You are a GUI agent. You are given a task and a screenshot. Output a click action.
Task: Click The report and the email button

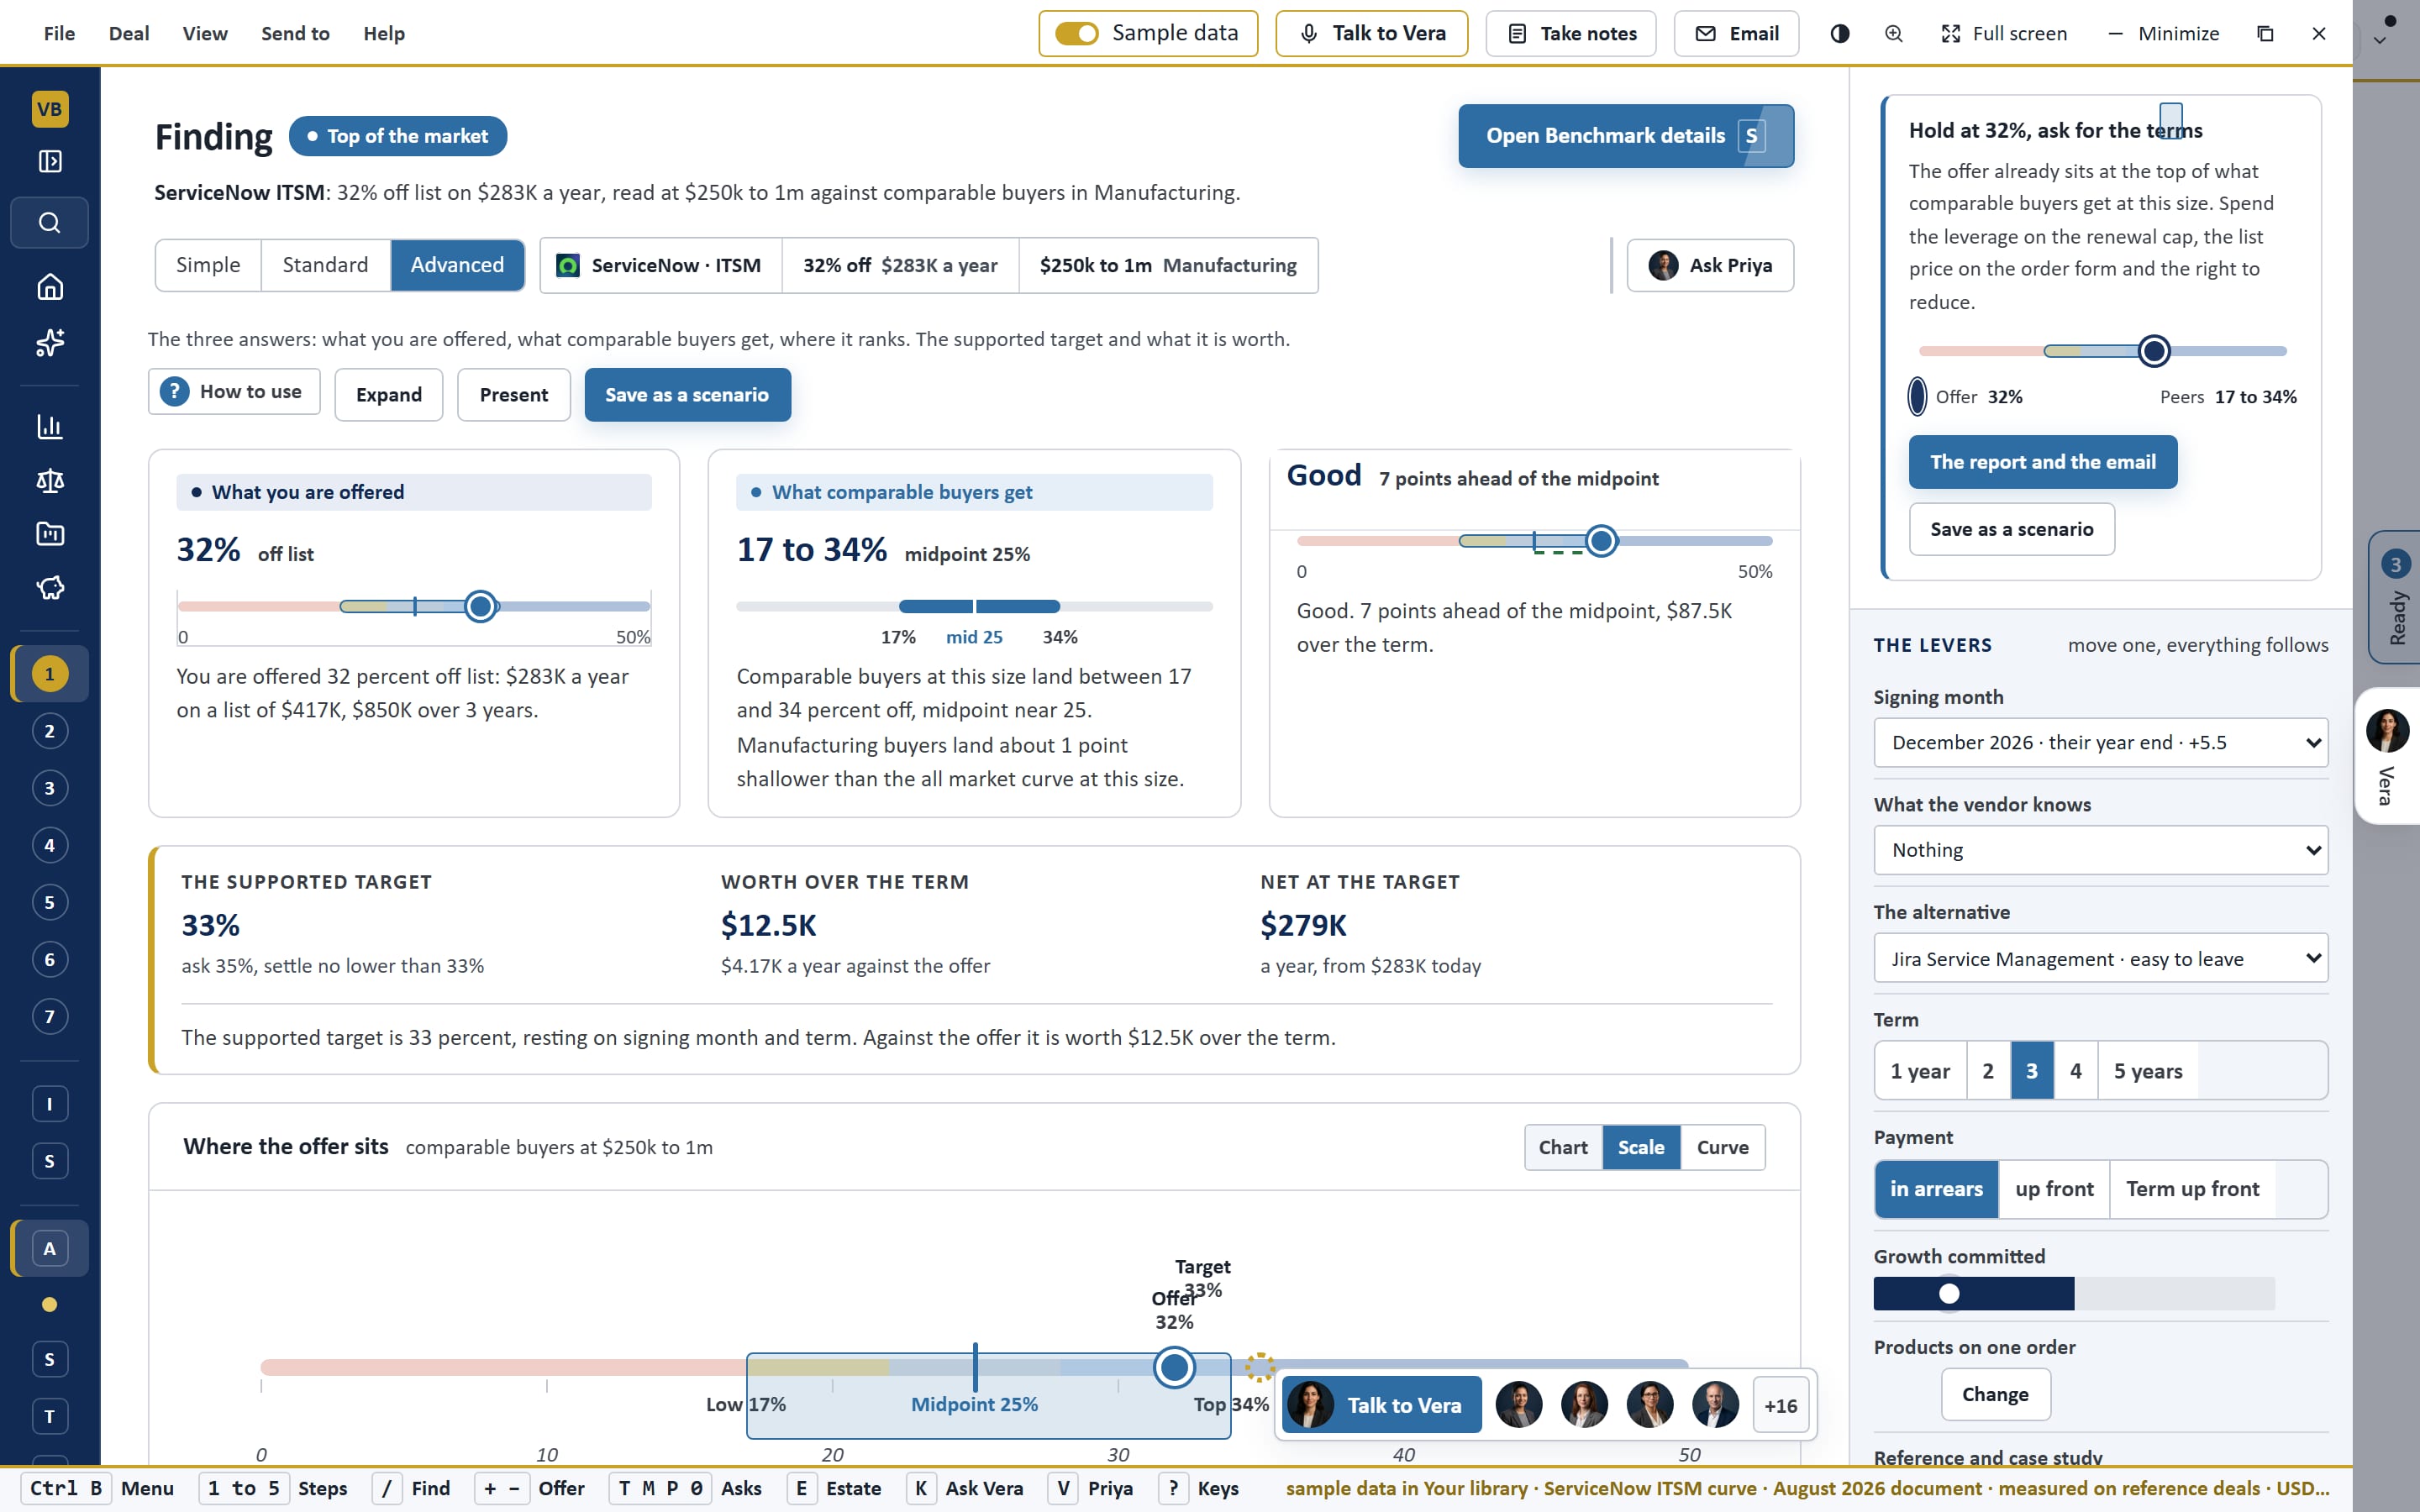point(2042,462)
